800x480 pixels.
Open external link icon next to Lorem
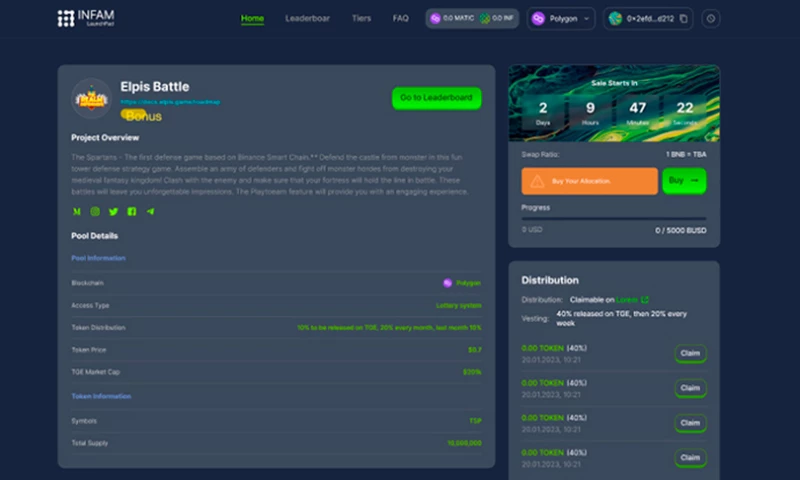[x=645, y=299]
